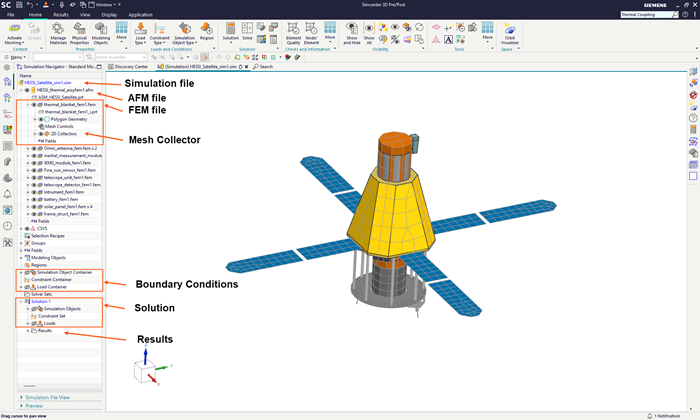
Task: Click the 1 Notification bell in the status bar
Action: tap(650, 416)
